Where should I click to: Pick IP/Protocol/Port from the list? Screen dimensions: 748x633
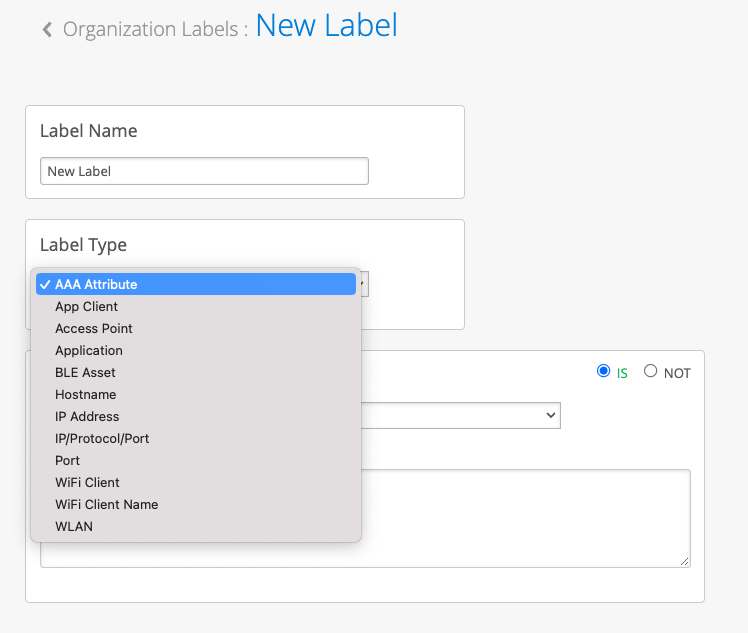102,438
